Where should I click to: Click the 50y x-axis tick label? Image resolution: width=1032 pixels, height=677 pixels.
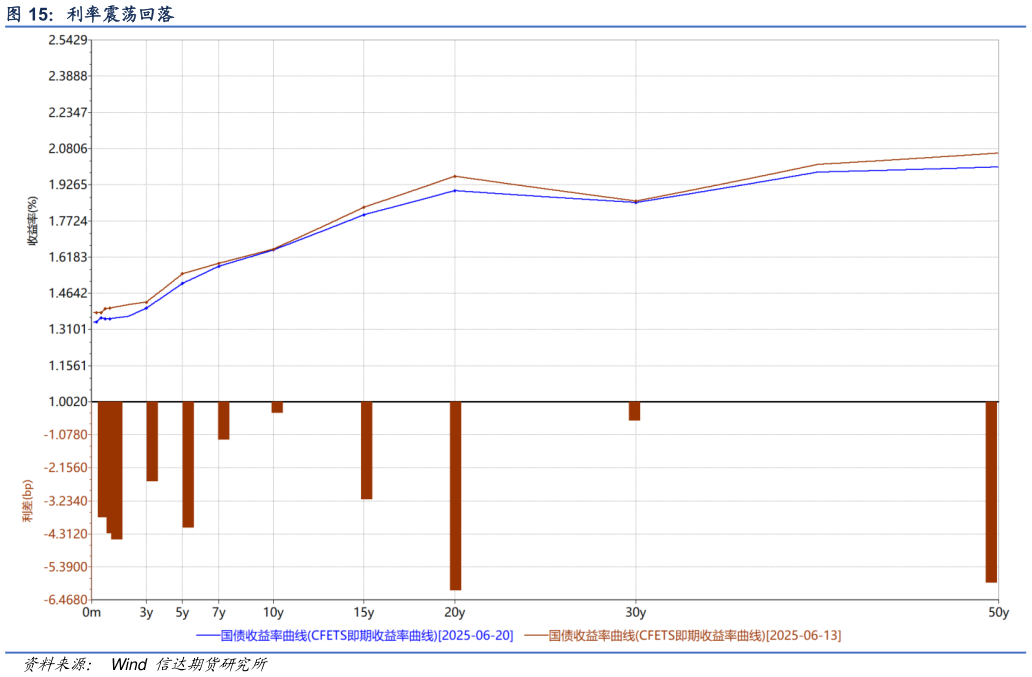[x=997, y=612]
